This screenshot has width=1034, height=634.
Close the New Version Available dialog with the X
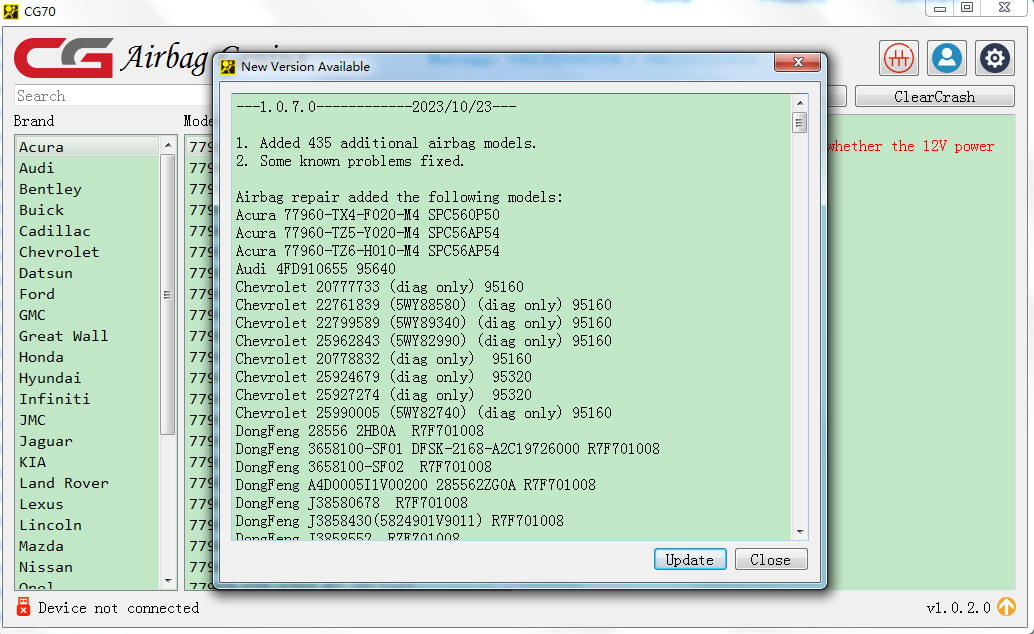(797, 62)
